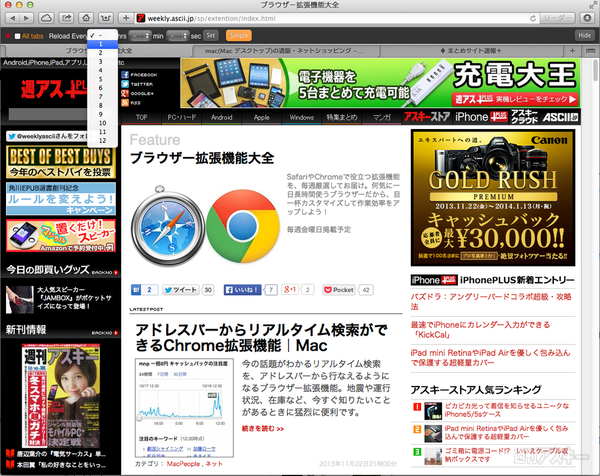Click the site favicon in the address bar

141,18
